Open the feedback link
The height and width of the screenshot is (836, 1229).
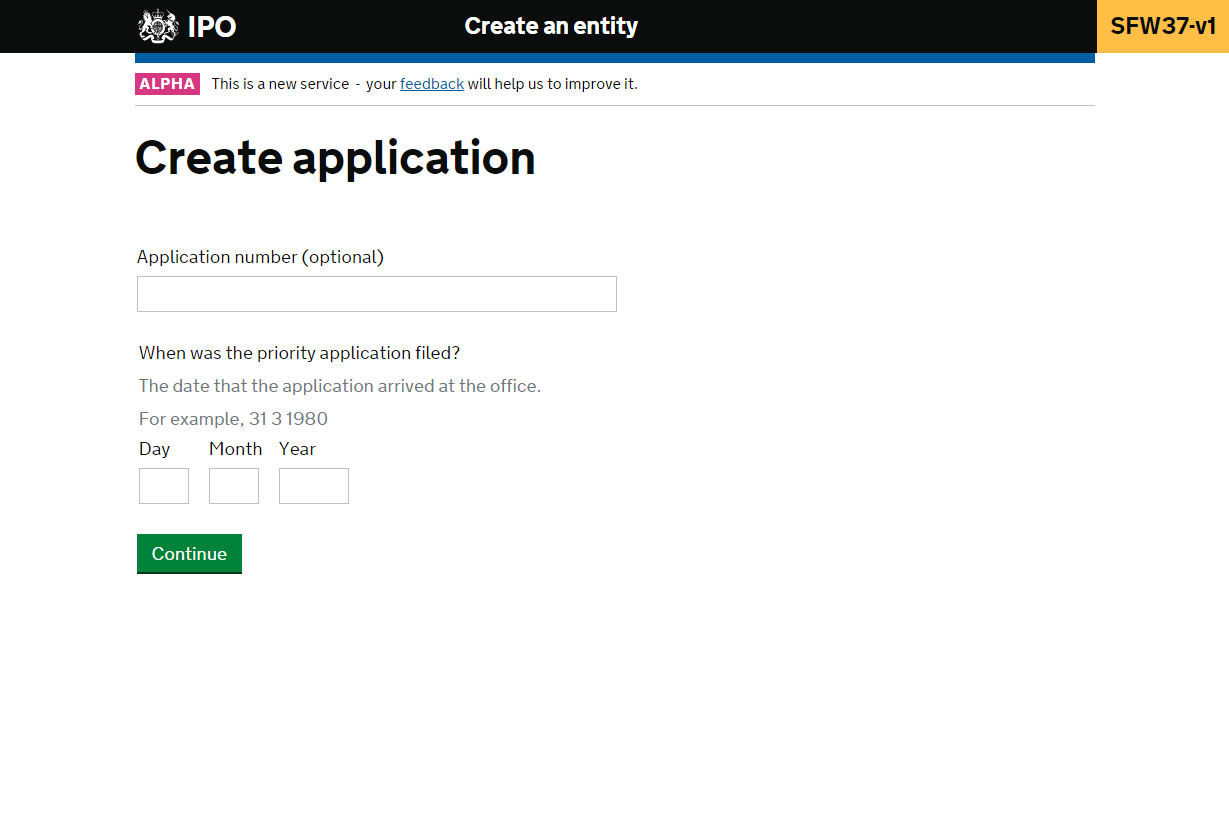pos(431,84)
